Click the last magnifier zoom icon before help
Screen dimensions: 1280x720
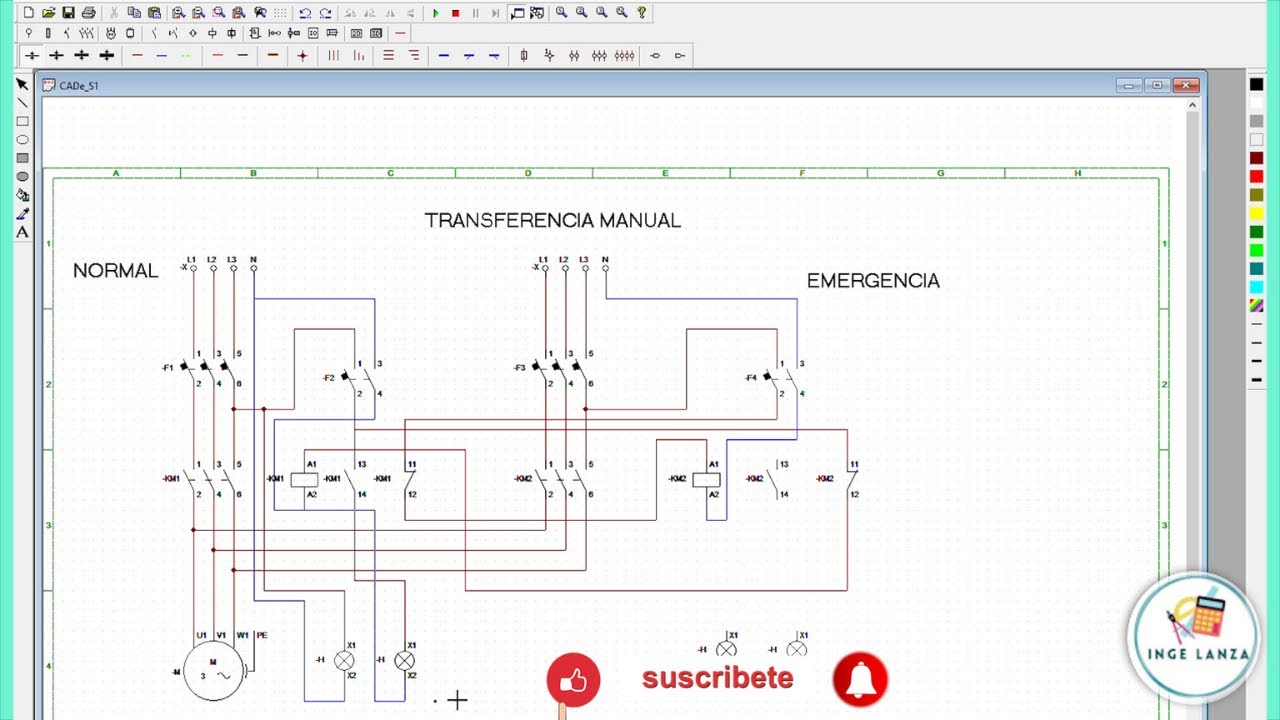click(x=621, y=13)
